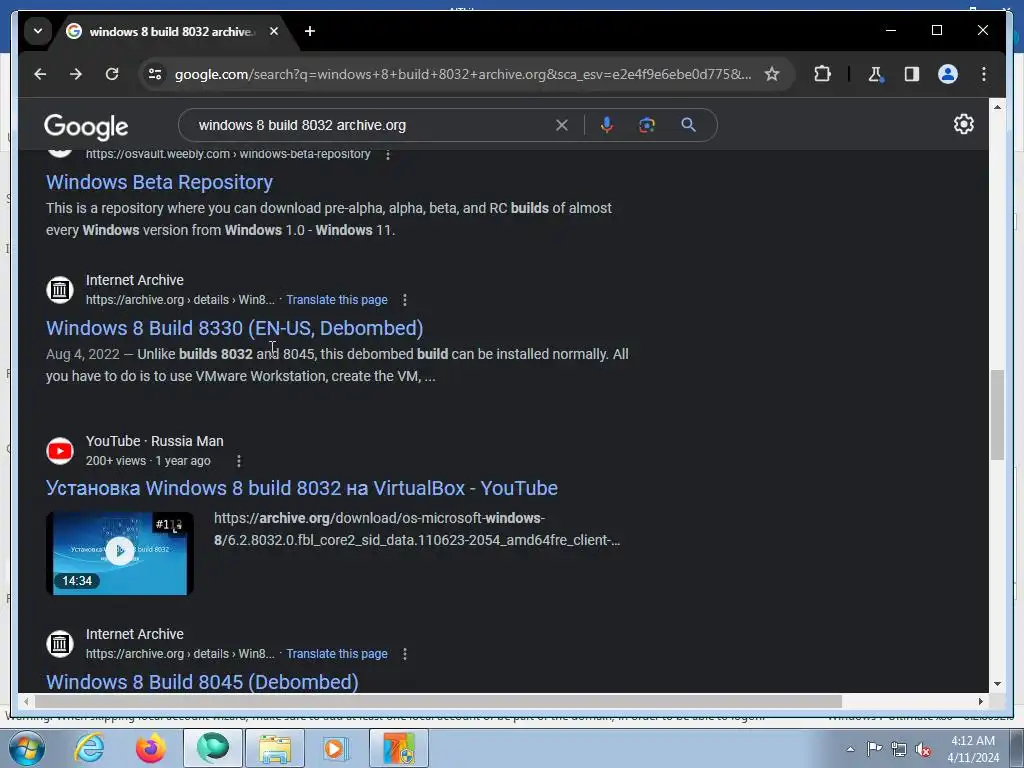Go back to the previous page
Screen dimensions: 1024x768
[x=40, y=74]
